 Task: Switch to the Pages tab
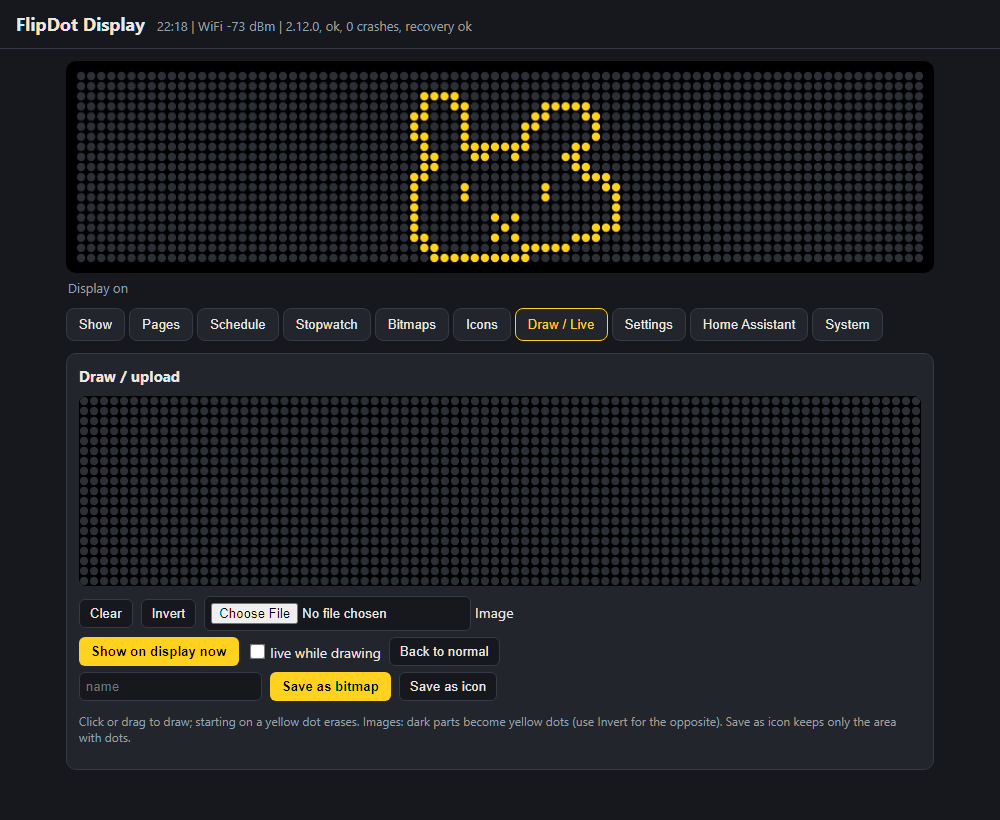pos(161,325)
